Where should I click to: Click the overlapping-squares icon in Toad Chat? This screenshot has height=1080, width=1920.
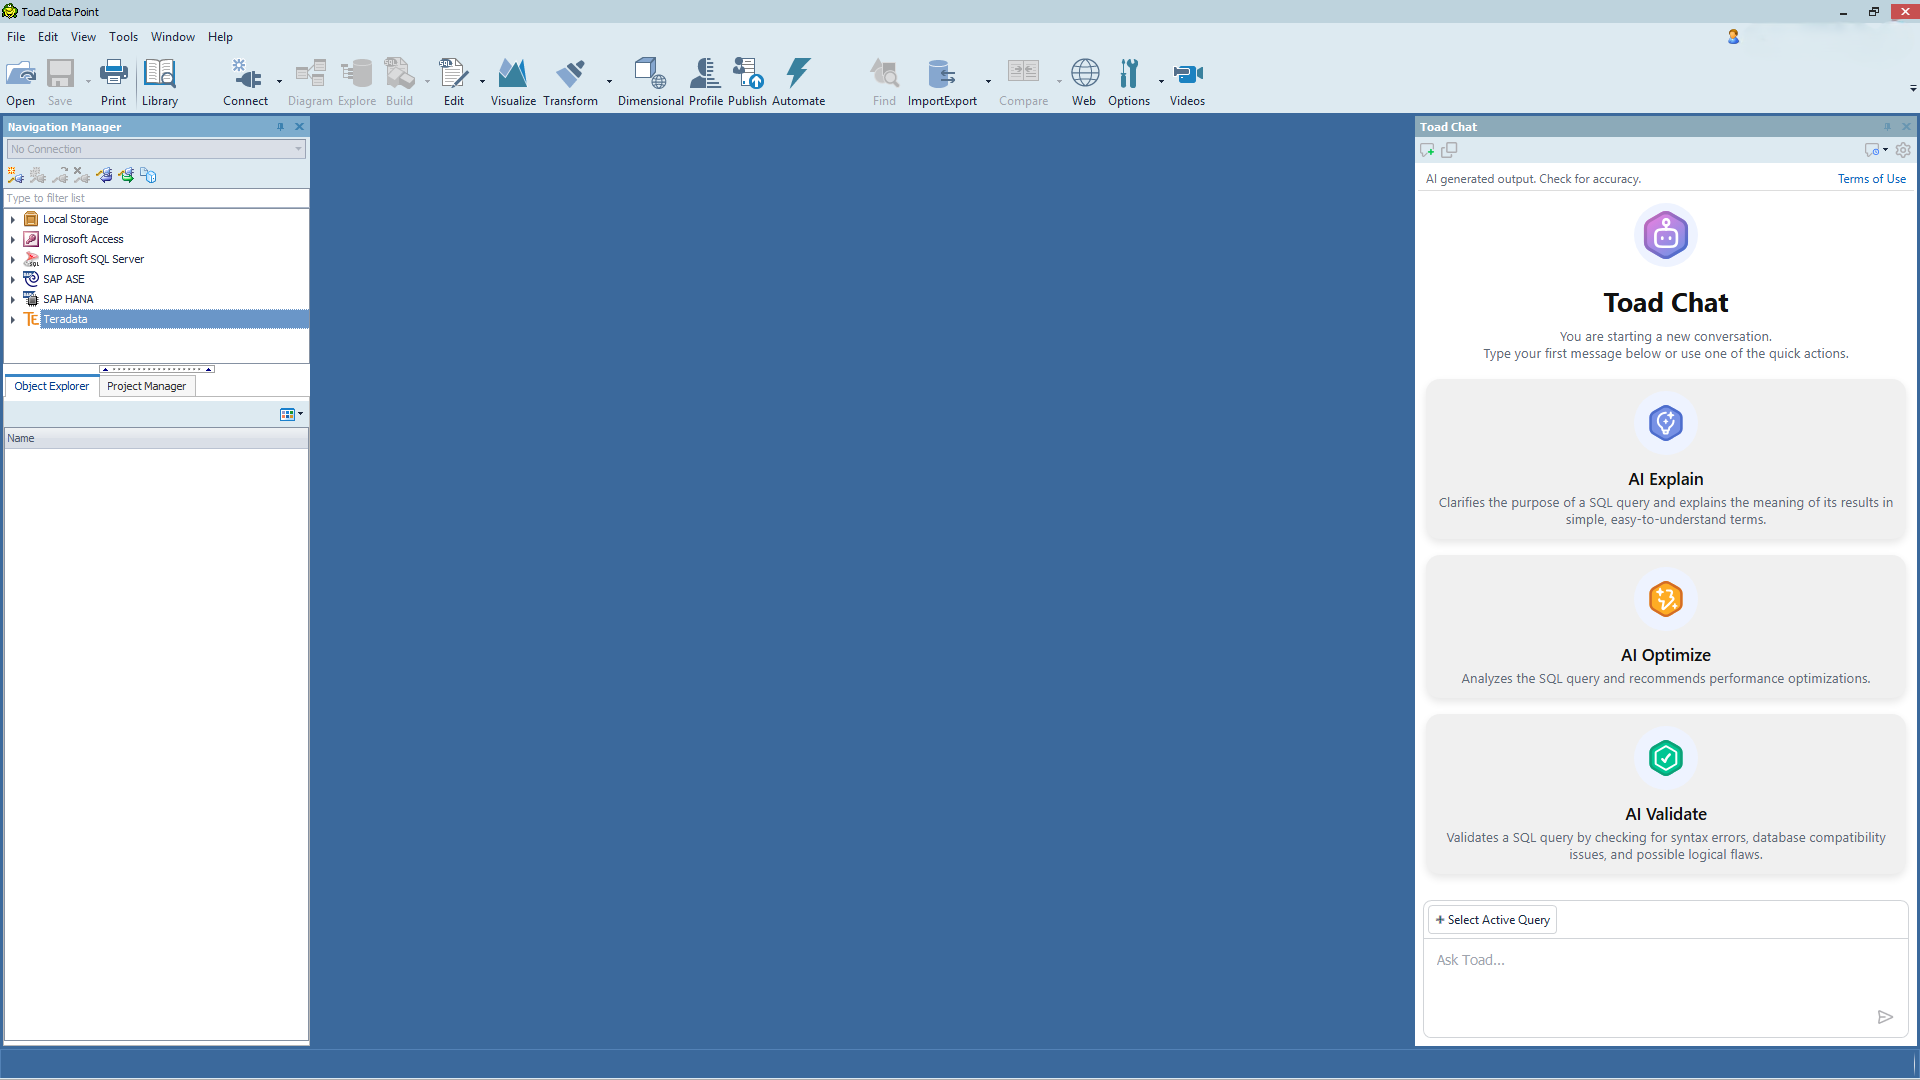click(x=1449, y=150)
